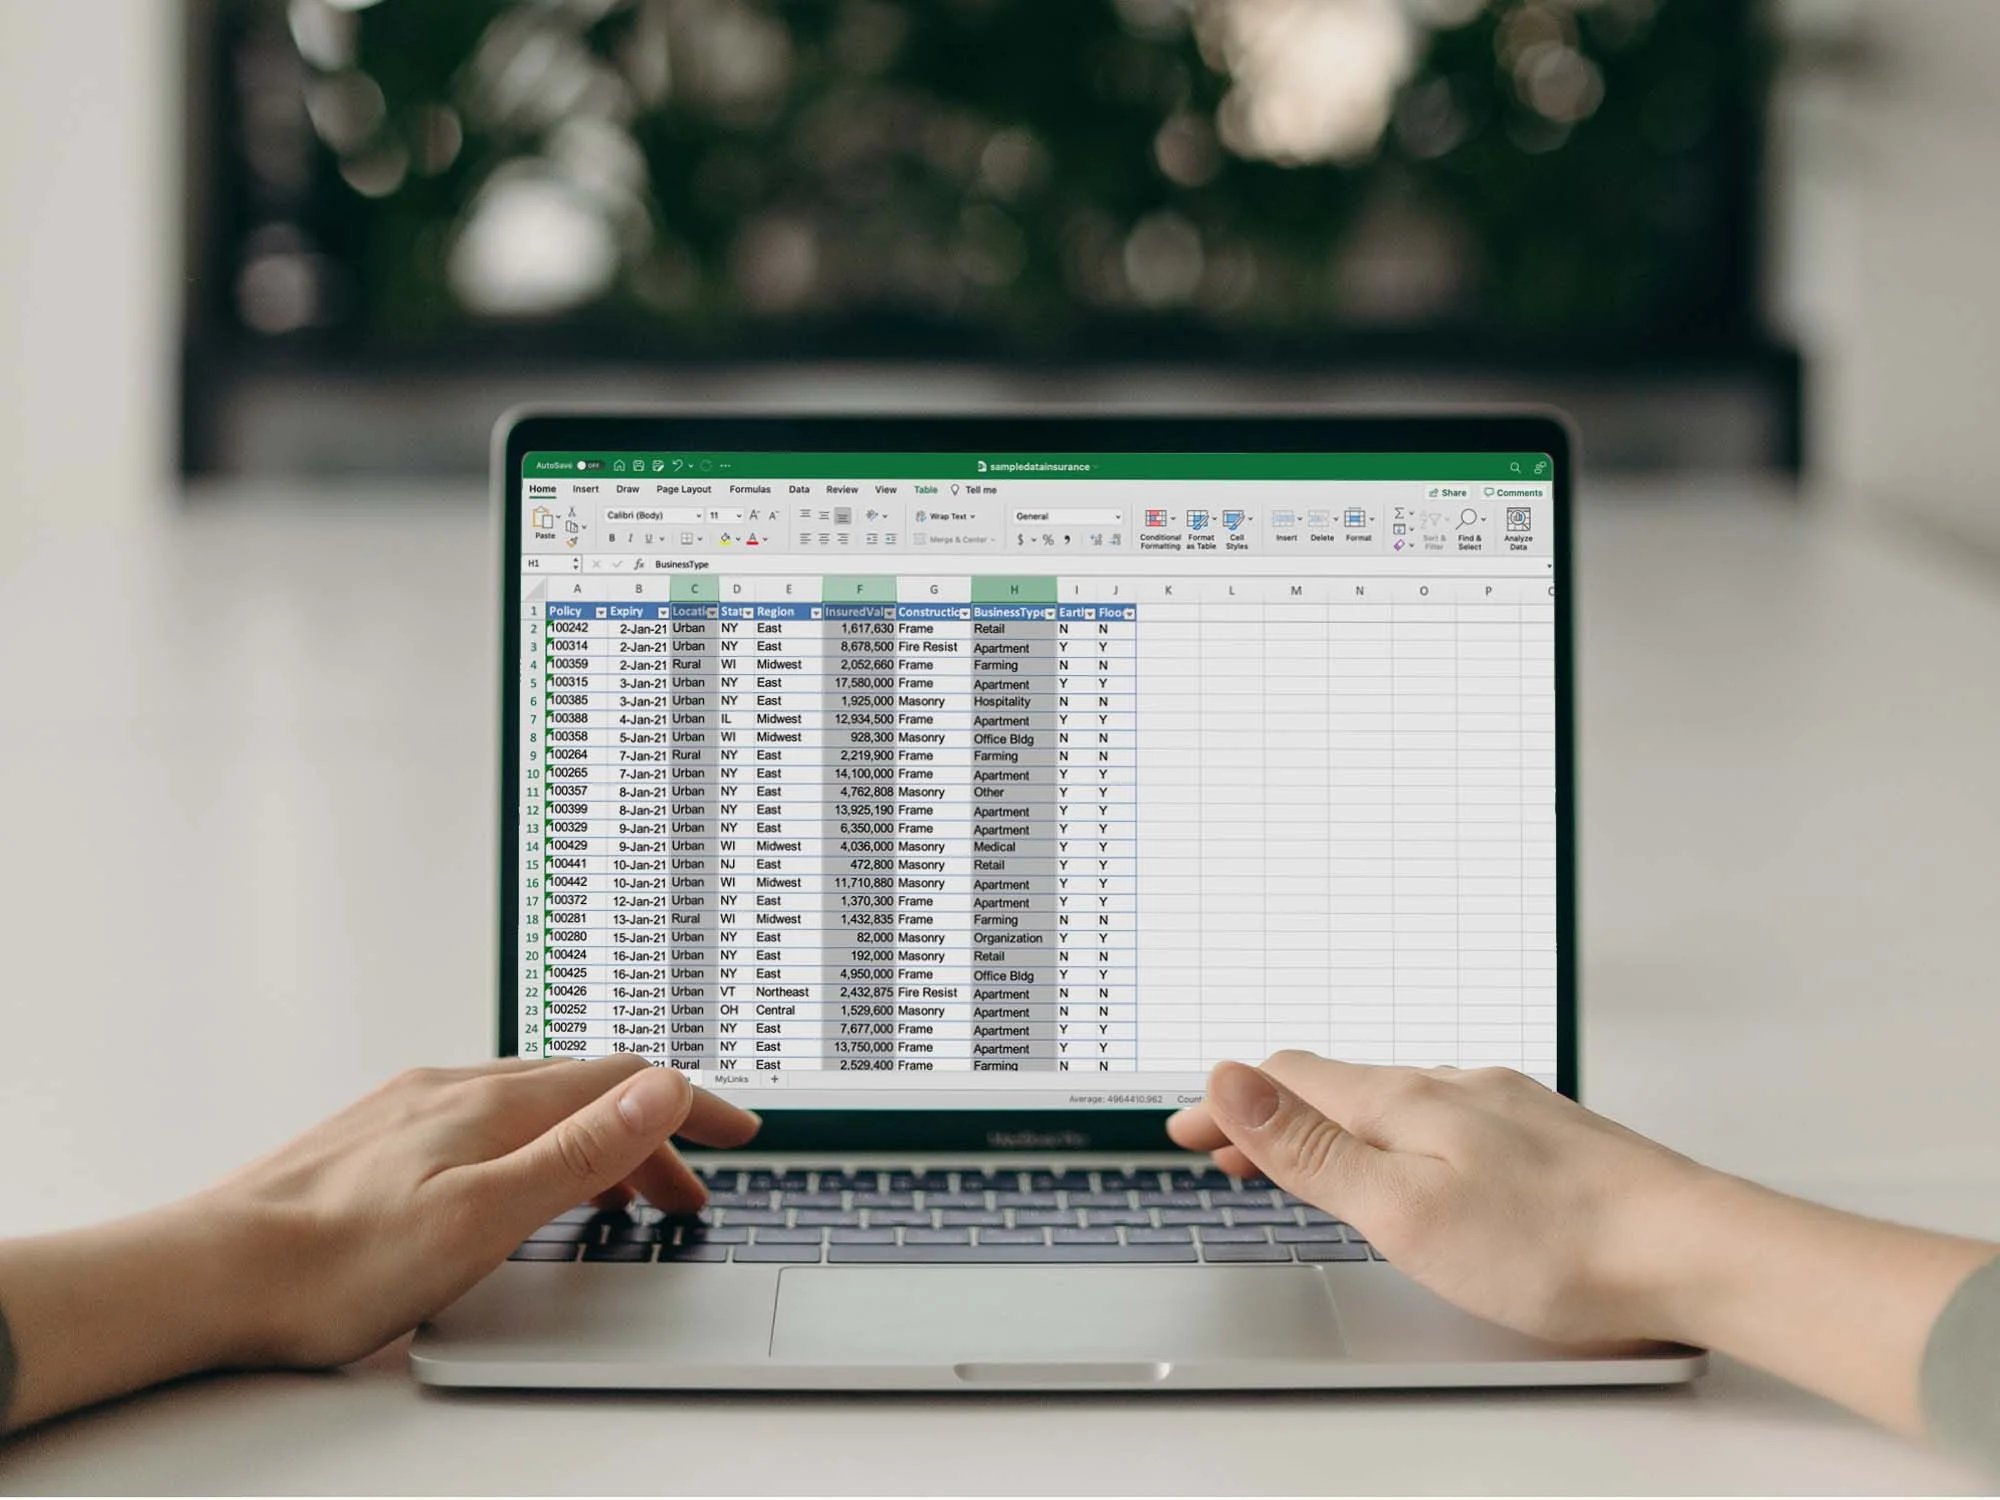Expand the Region column filter arrow

(814, 611)
